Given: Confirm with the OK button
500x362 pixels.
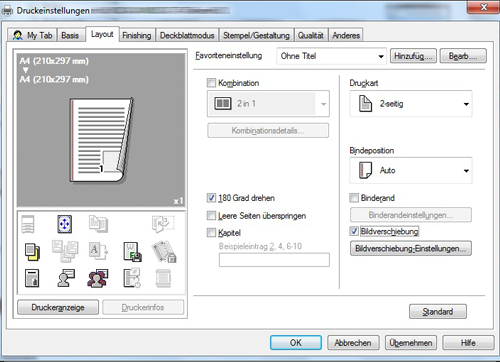Looking at the screenshot, I should [296, 343].
